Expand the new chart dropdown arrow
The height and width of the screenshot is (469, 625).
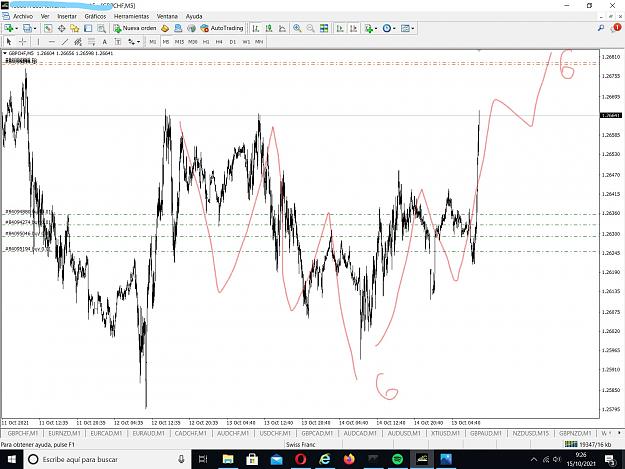16,28
